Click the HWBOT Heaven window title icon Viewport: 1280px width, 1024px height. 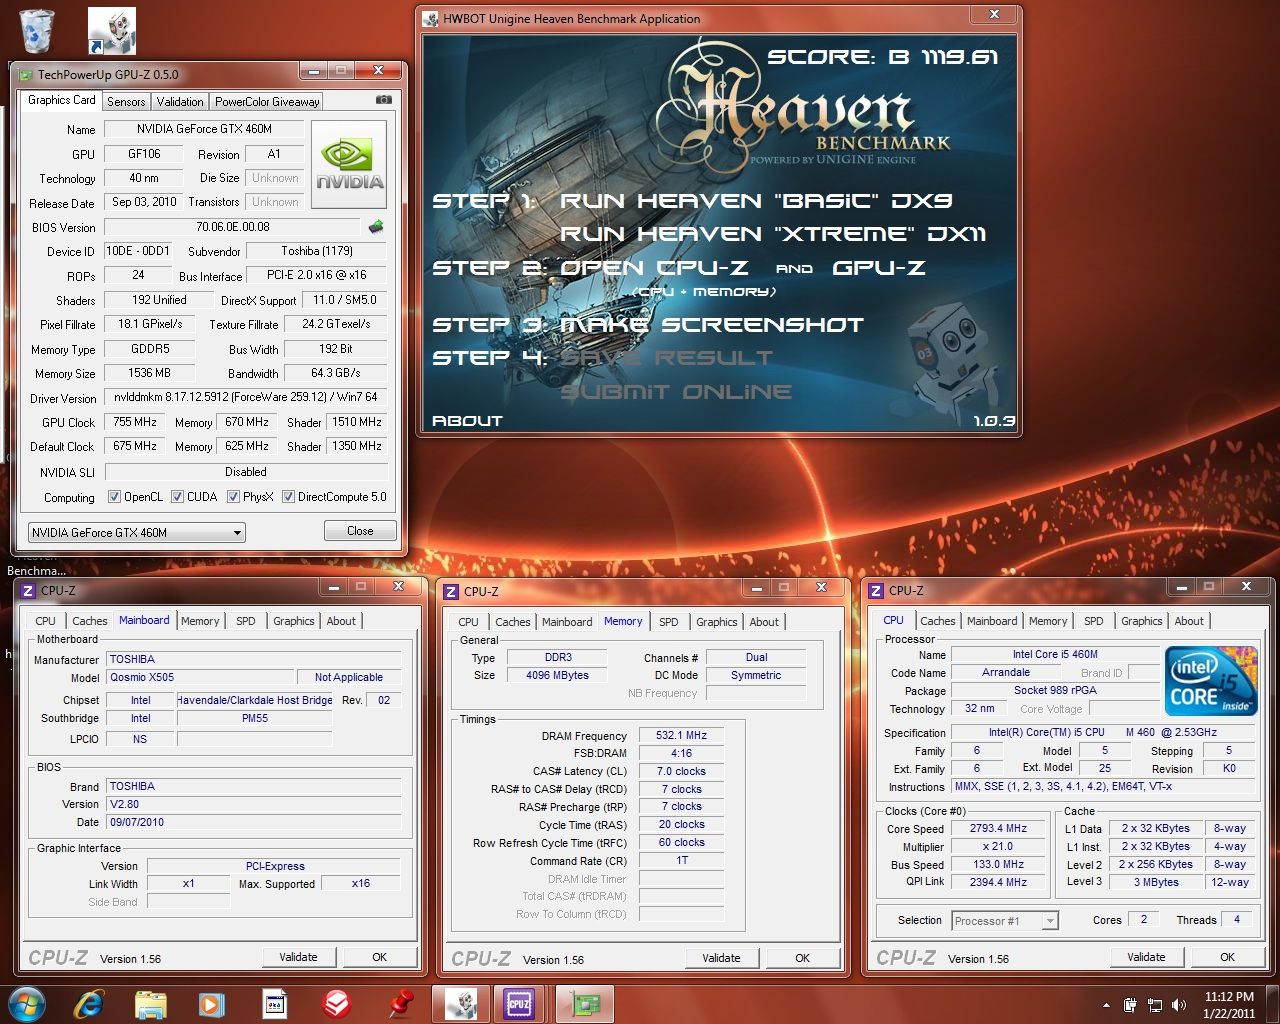click(430, 18)
